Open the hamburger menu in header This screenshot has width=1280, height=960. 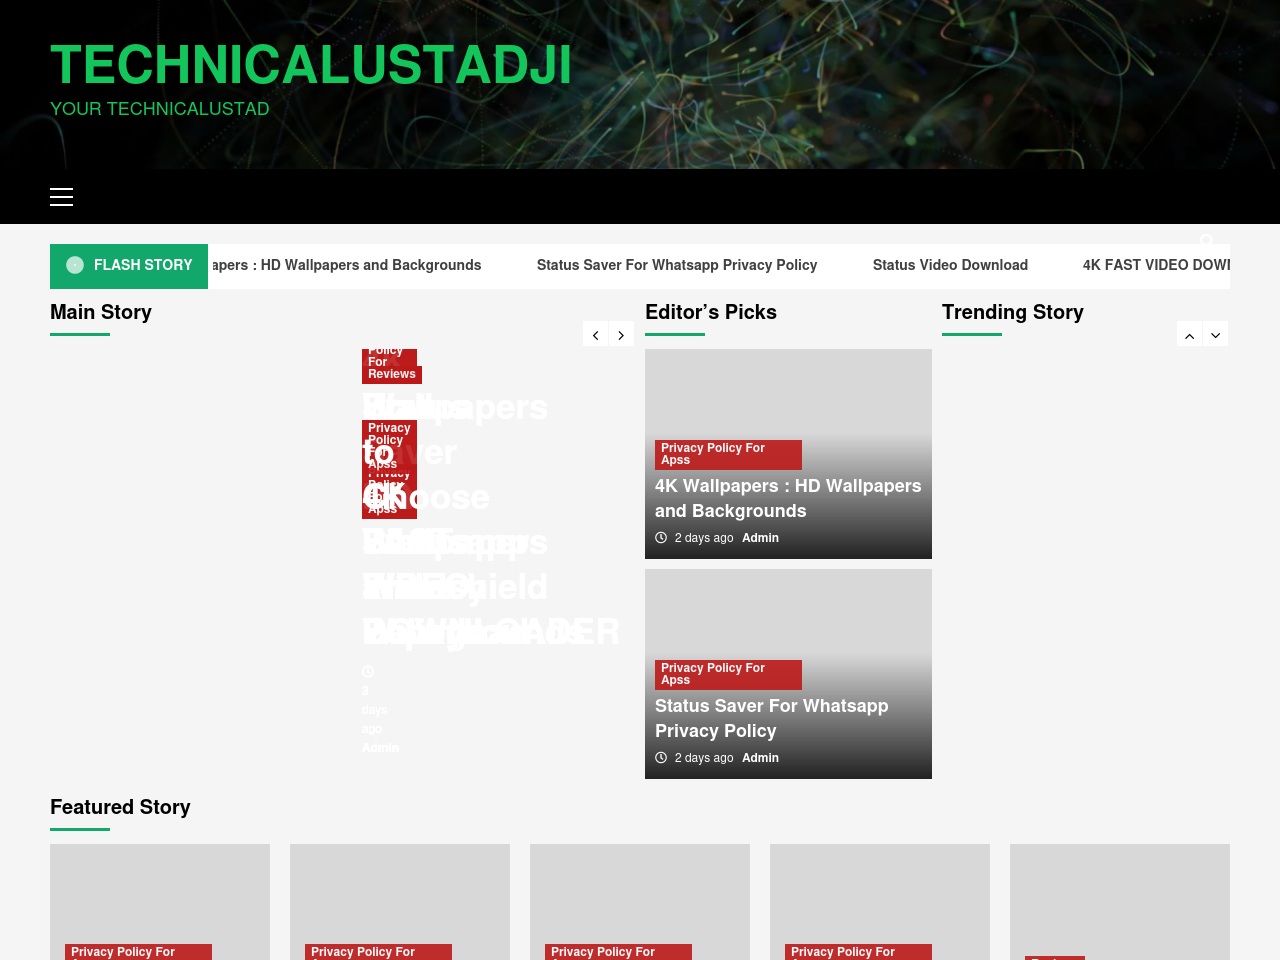pos(61,197)
